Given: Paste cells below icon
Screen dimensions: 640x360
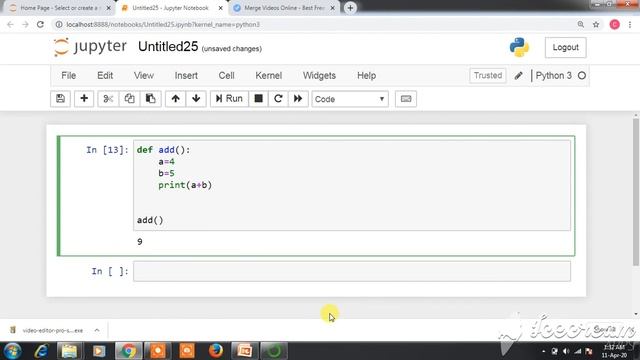Looking at the screenshot, I should (151, 99).
